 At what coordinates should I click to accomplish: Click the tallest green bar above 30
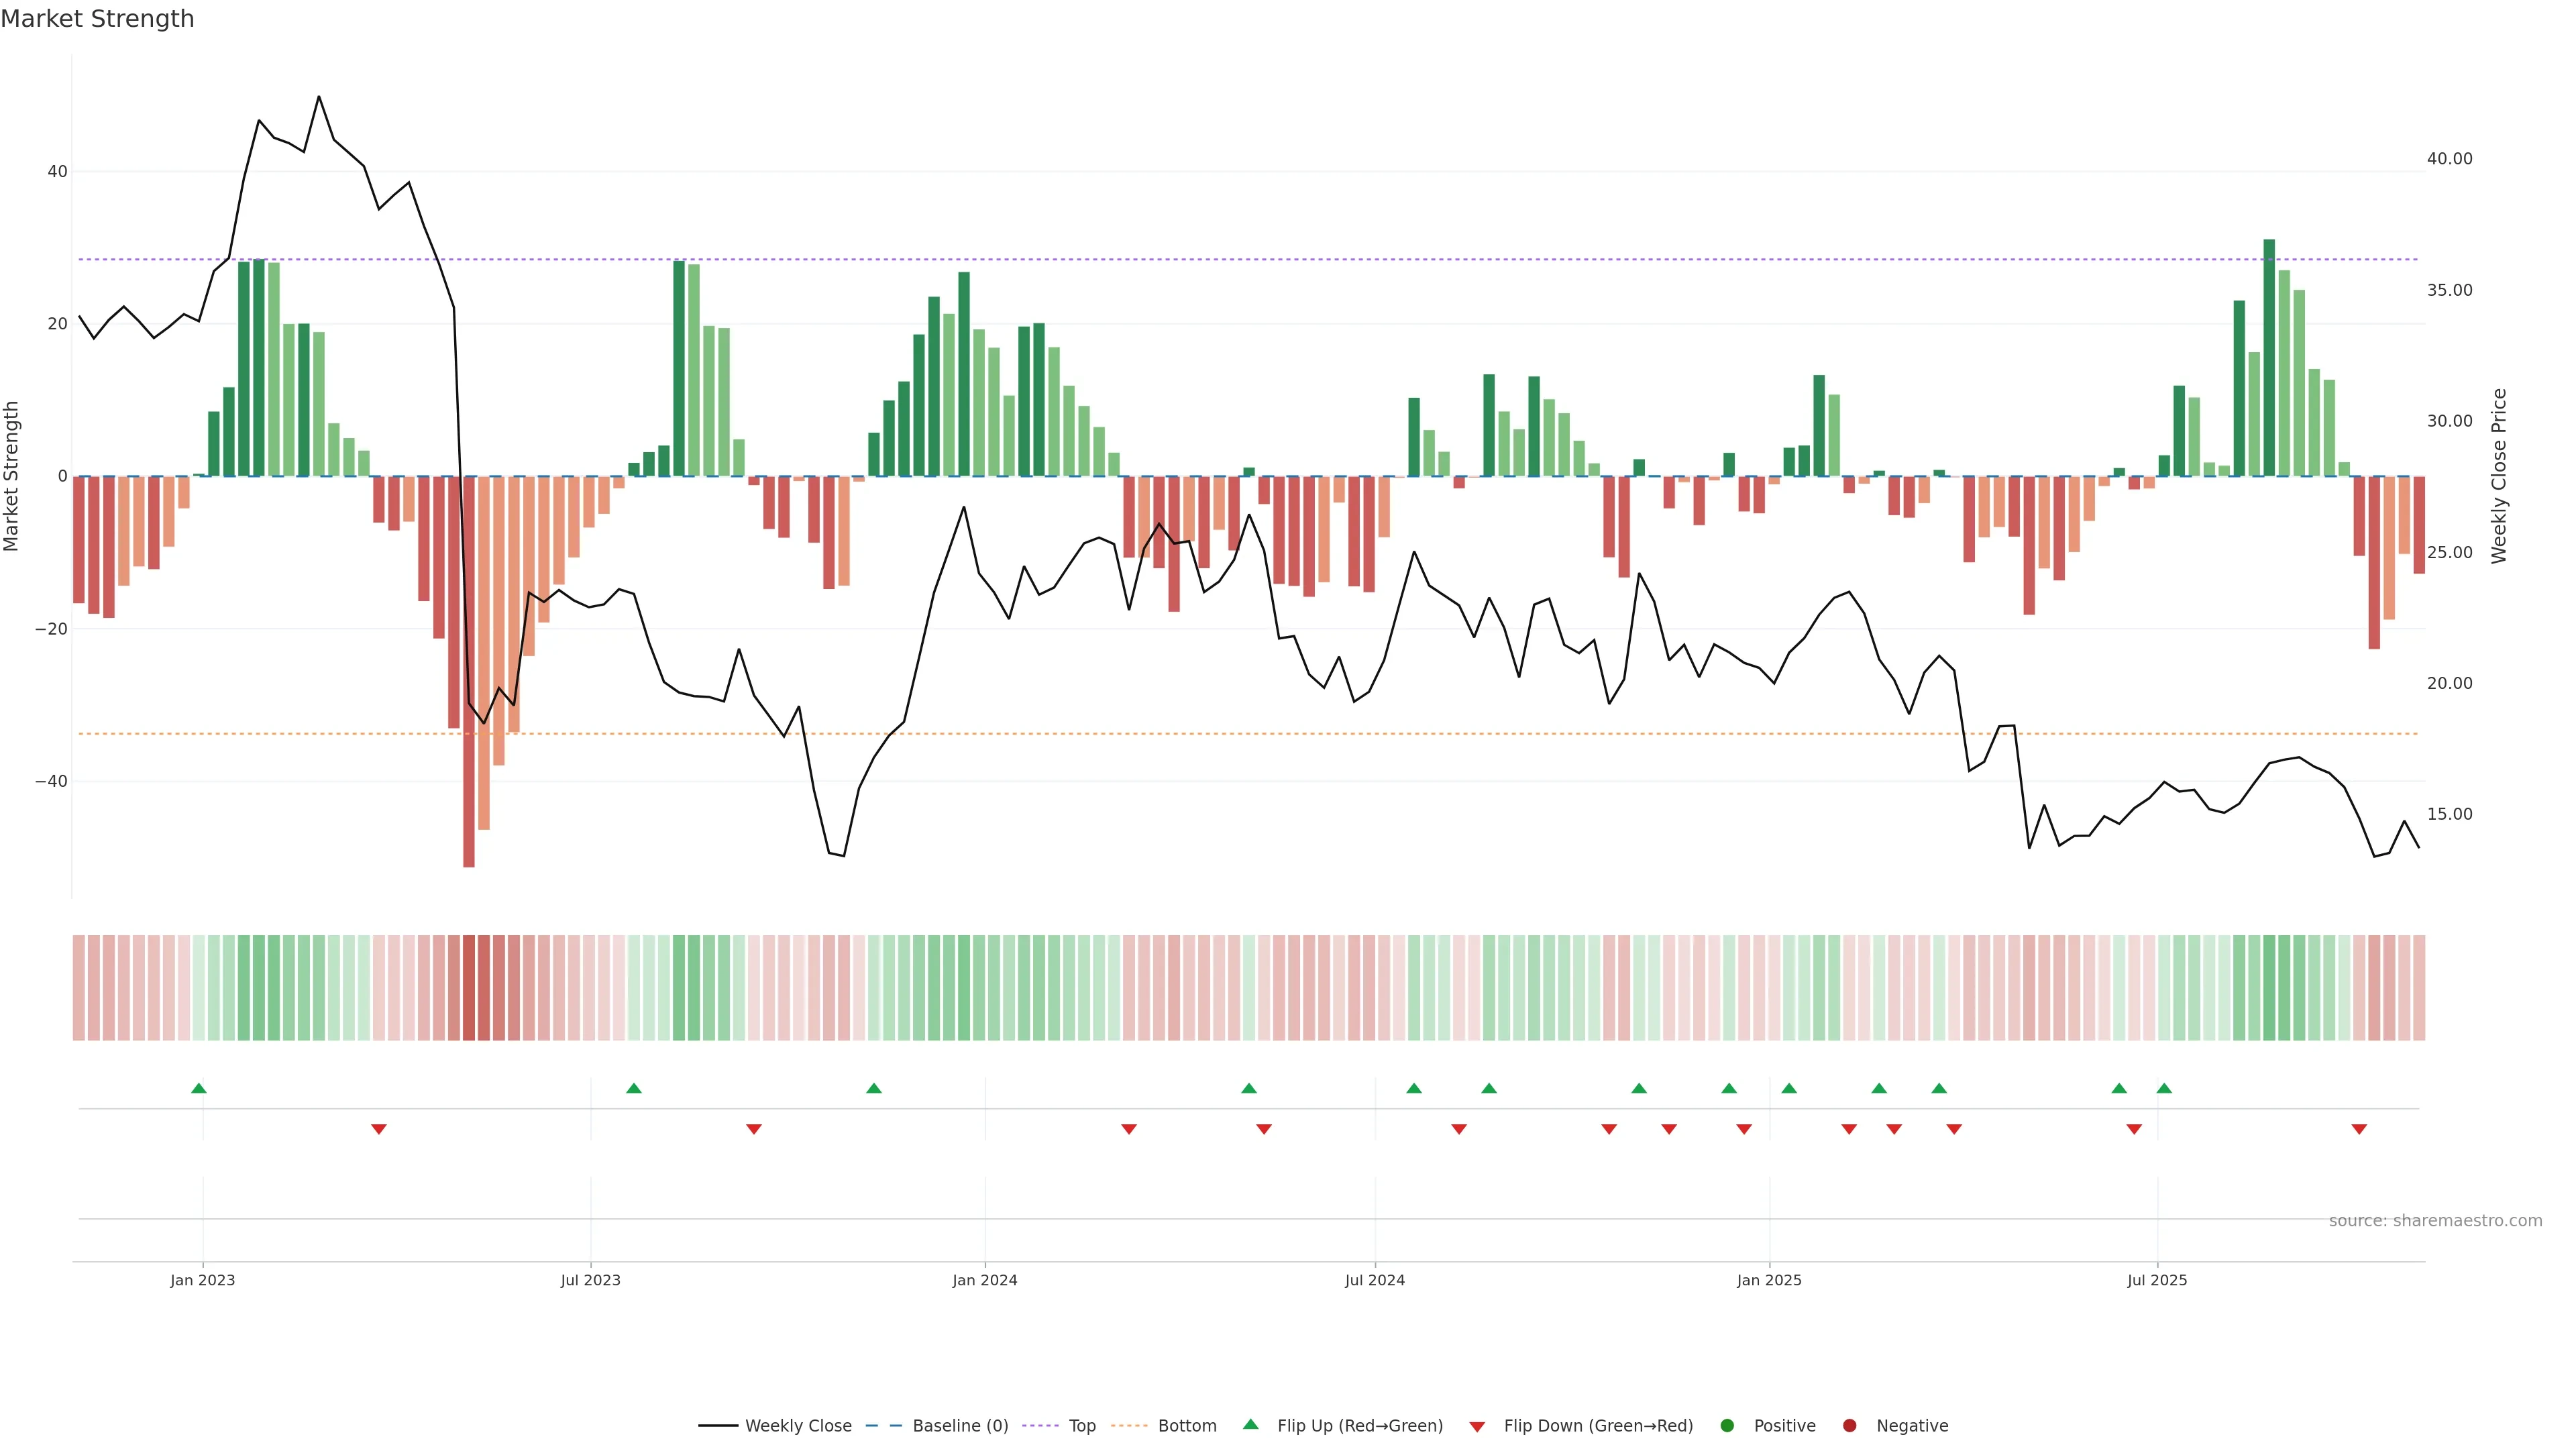(2269, 357)
